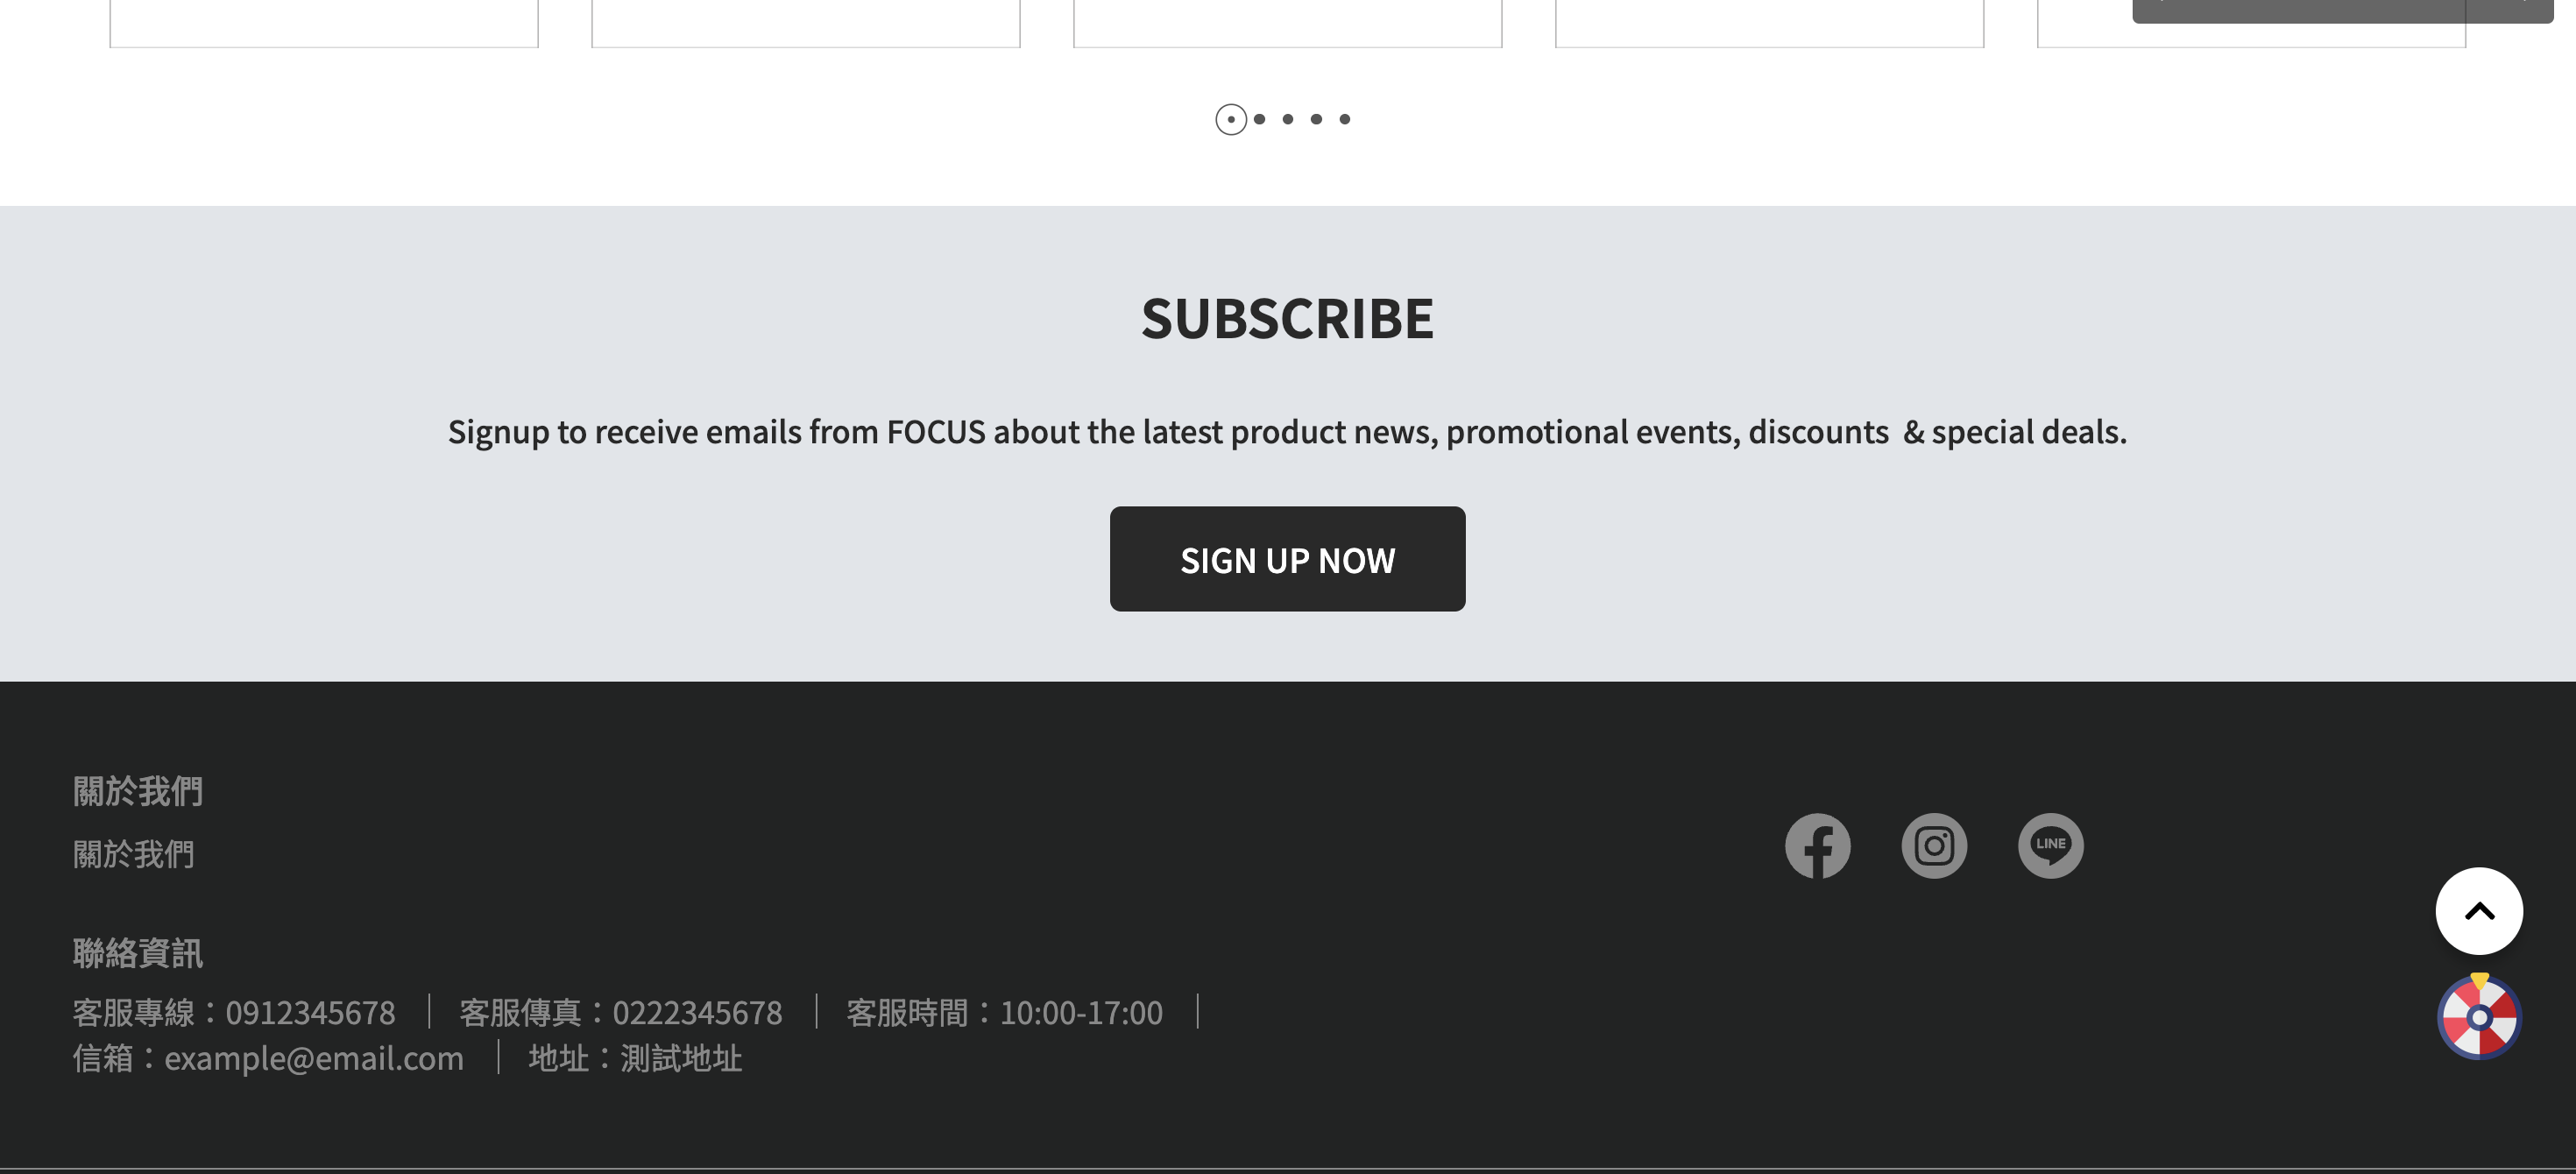This screenshot has height=1174, width=2576.
Task: Open the LINE chat icon
Action: [x=2050, y=846]
